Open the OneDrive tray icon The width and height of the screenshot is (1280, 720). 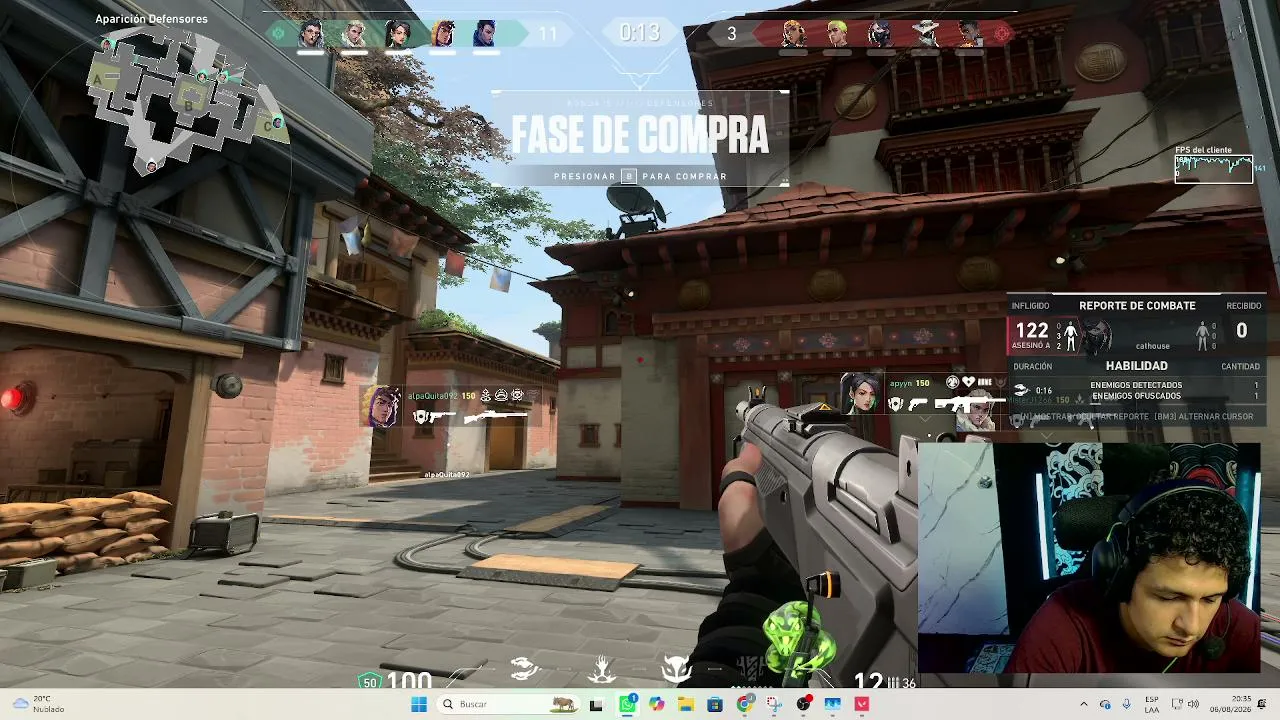(1105, 704)
